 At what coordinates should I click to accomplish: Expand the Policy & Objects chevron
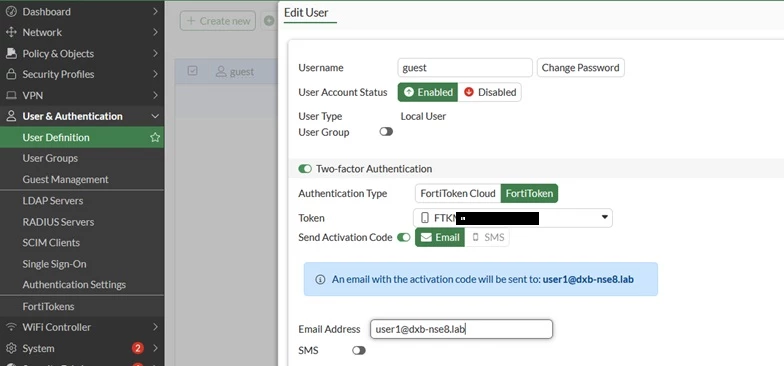click(x=156, y=53)
